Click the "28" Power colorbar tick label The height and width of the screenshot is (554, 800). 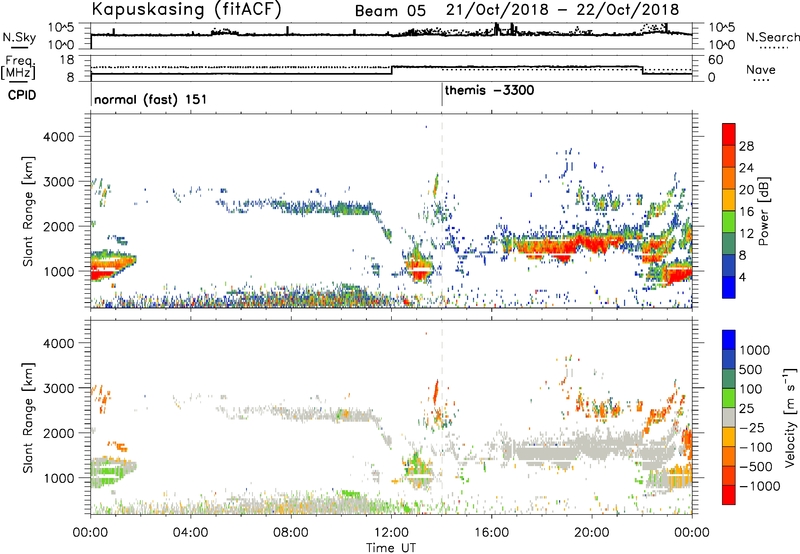[x=746, y=146]
